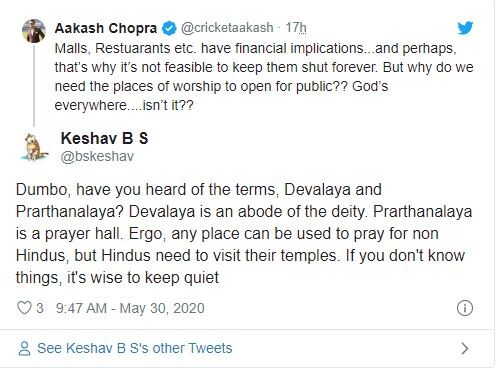Click the thread line connecting the tweets

tap(34, 86)
